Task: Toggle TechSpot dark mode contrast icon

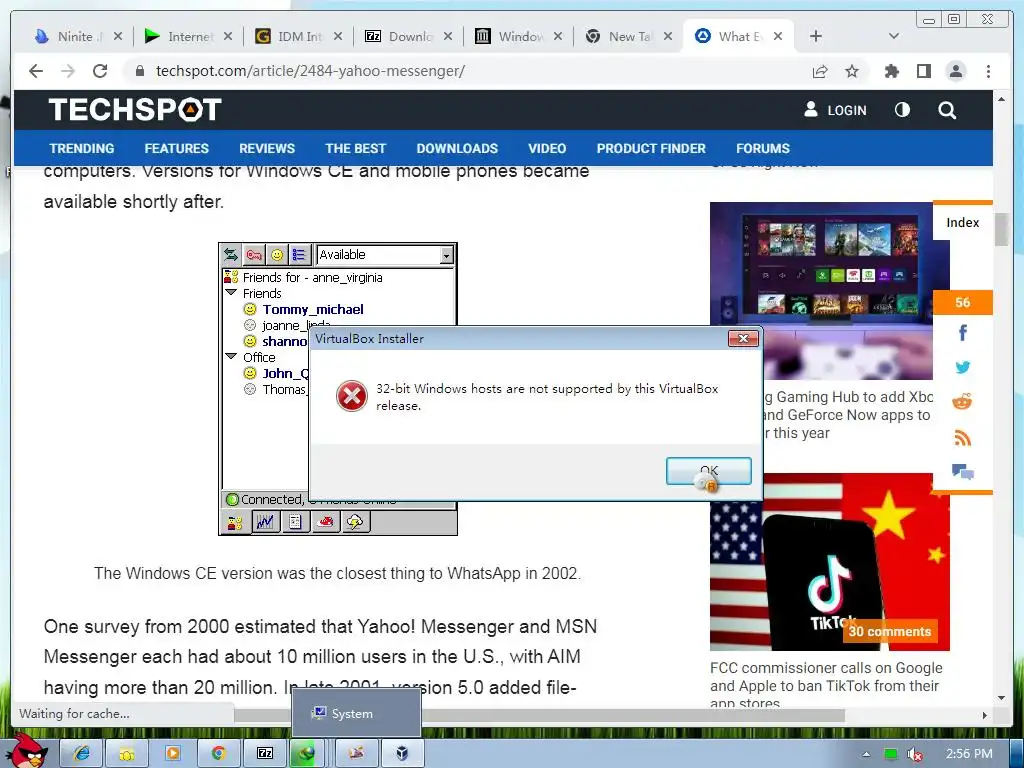Action: pos(902,110)
